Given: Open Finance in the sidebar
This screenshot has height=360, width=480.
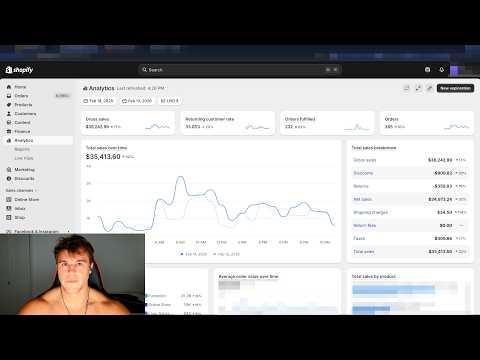Looking at the screenshot, I should pos(22,131).
